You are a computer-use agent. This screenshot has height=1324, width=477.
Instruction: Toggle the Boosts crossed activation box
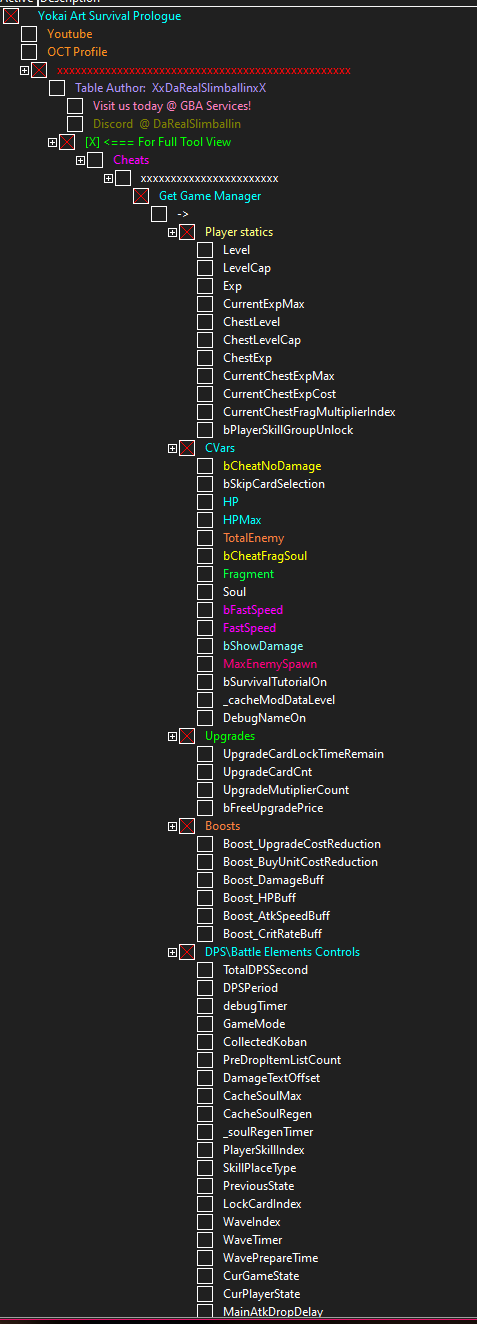(x=187, y=826)
